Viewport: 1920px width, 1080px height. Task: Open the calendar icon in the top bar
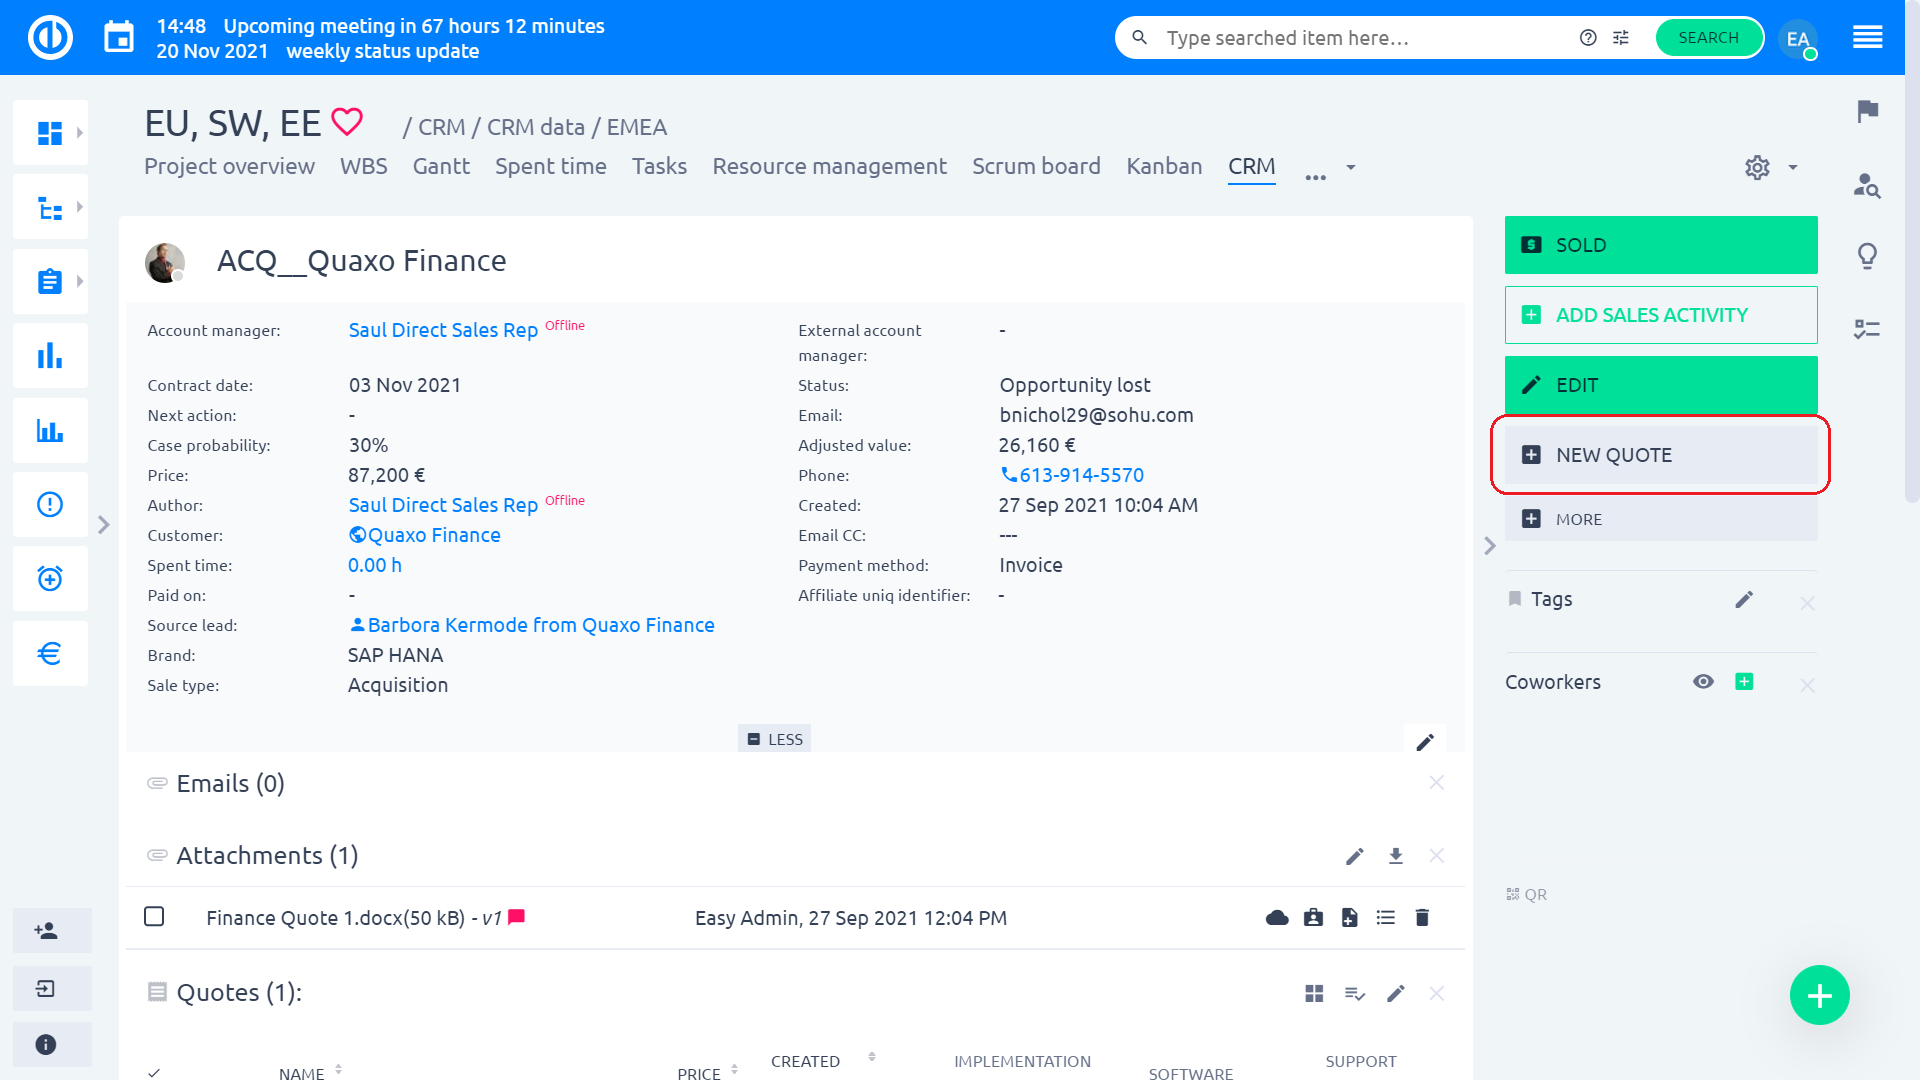tap(119, 38)
